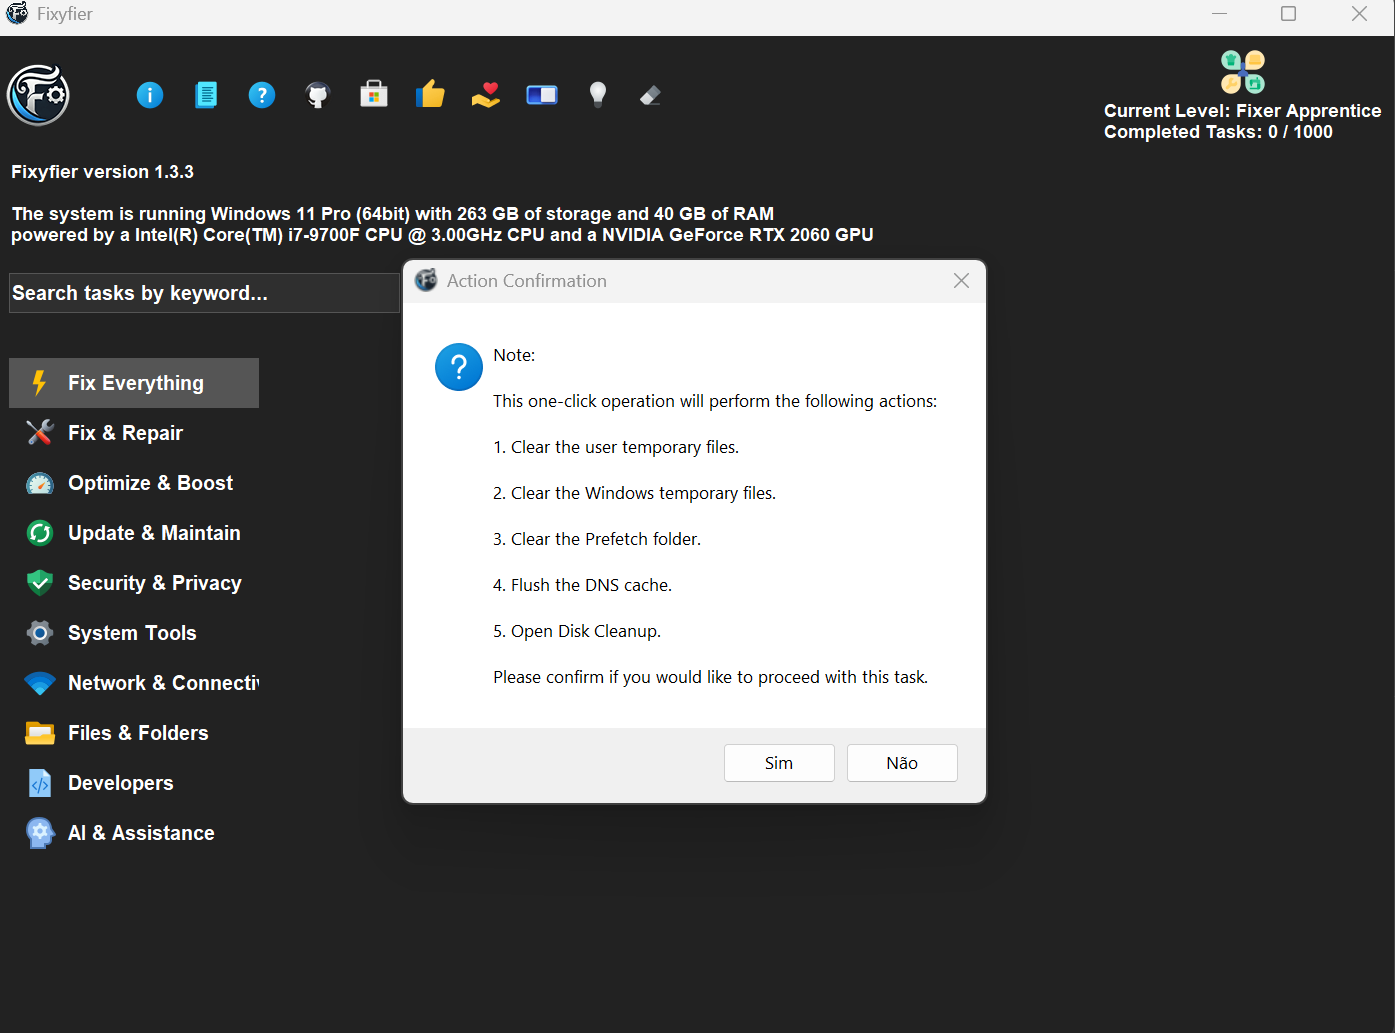The image size is (1395, 1033).
Task: Select the Developers category
Action: pos(120,783)
